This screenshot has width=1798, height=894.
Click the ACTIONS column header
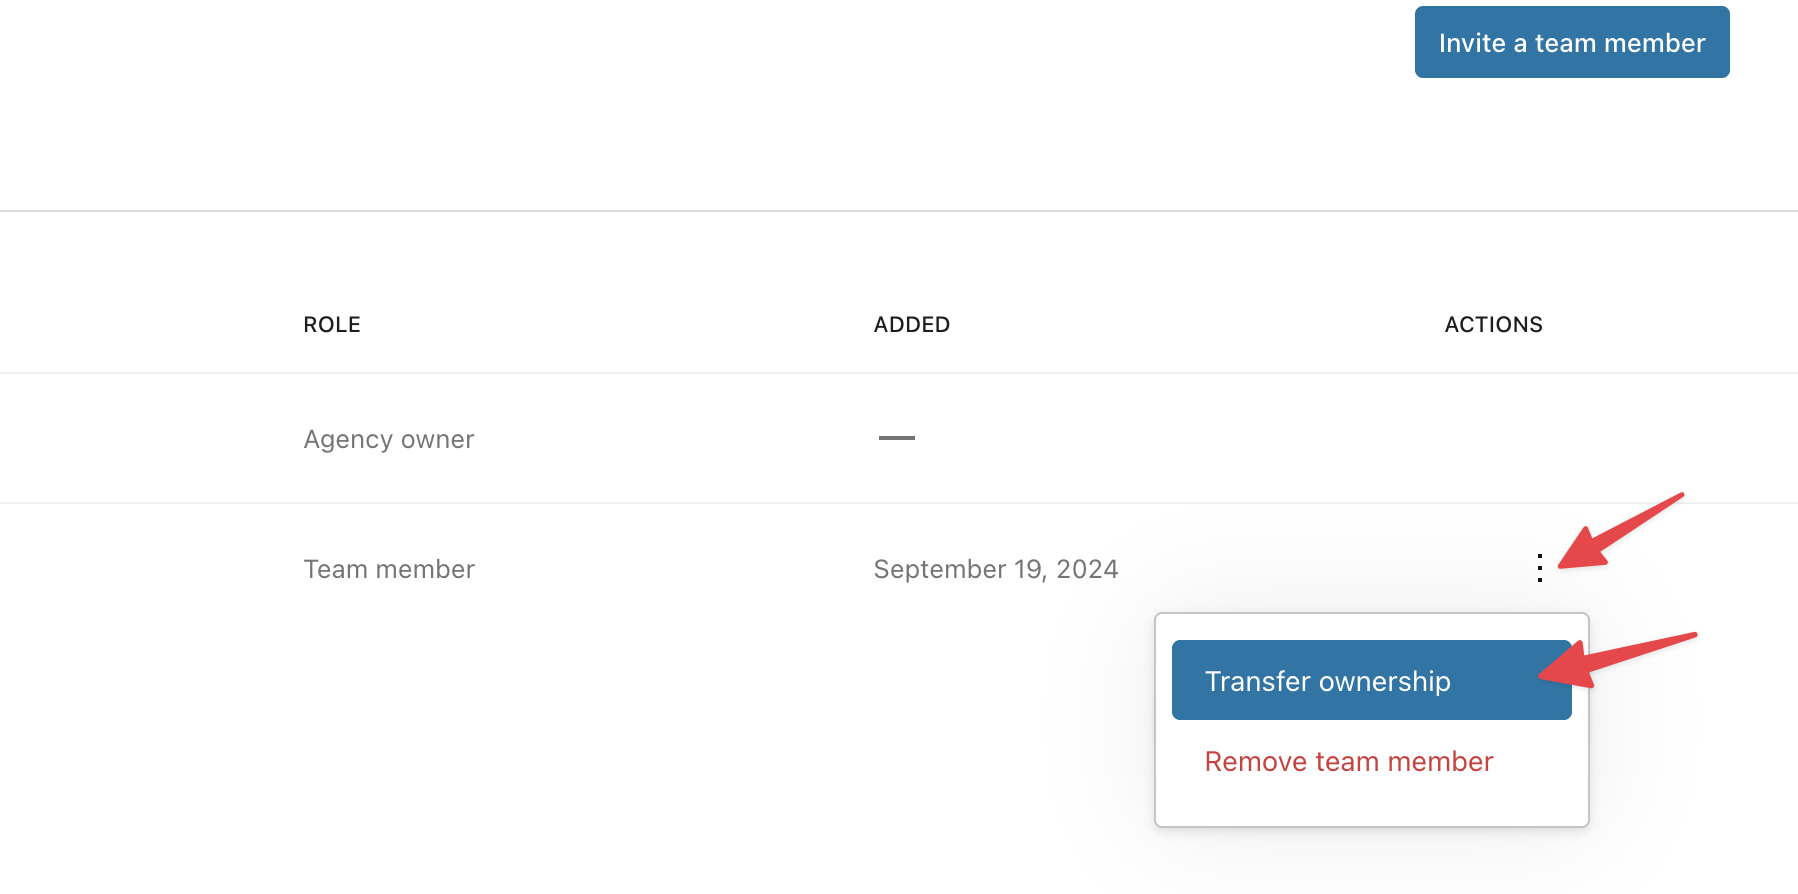pos(1493,325)
